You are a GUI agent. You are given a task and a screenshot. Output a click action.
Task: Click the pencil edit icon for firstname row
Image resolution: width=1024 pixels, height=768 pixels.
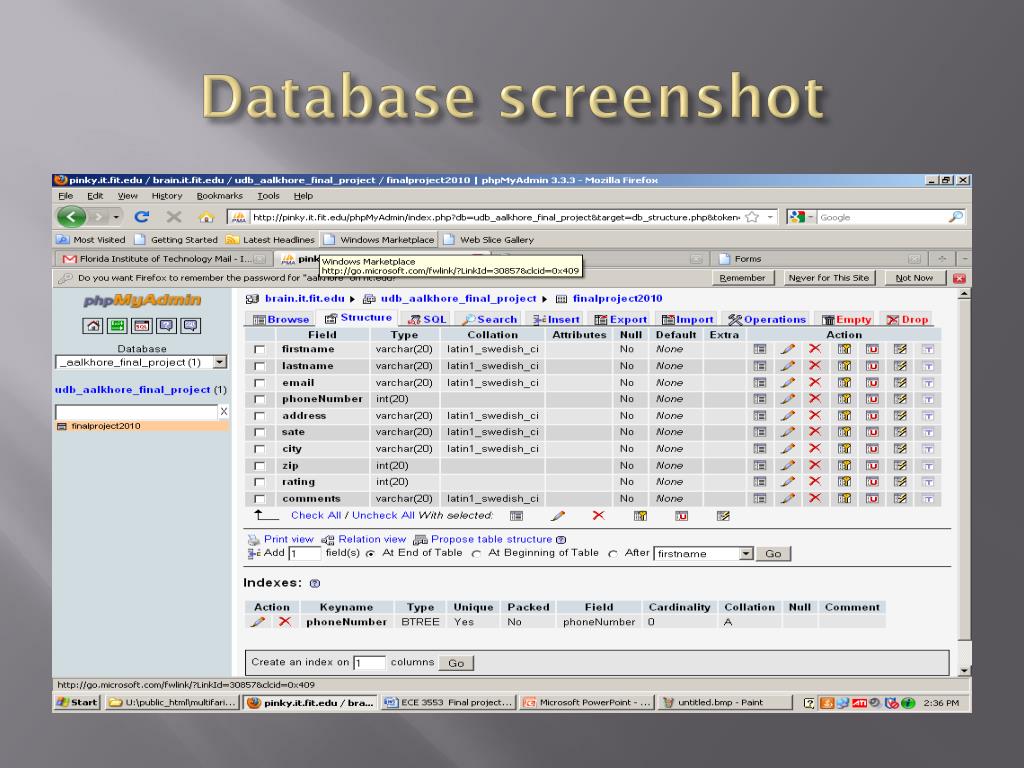[x=788, y=349]
